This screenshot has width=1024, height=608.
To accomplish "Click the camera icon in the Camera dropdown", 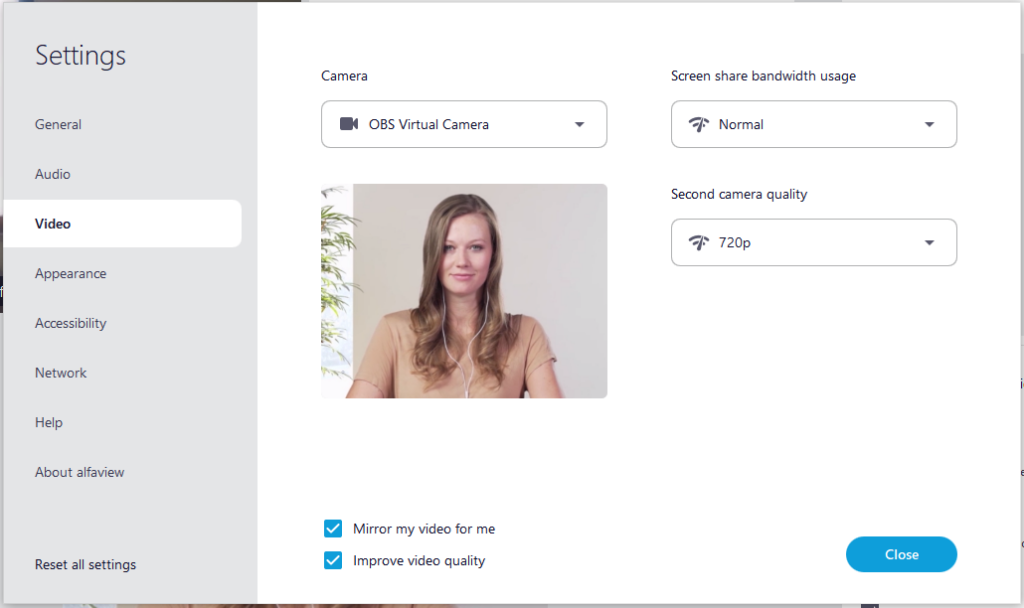I will (347, 124).
